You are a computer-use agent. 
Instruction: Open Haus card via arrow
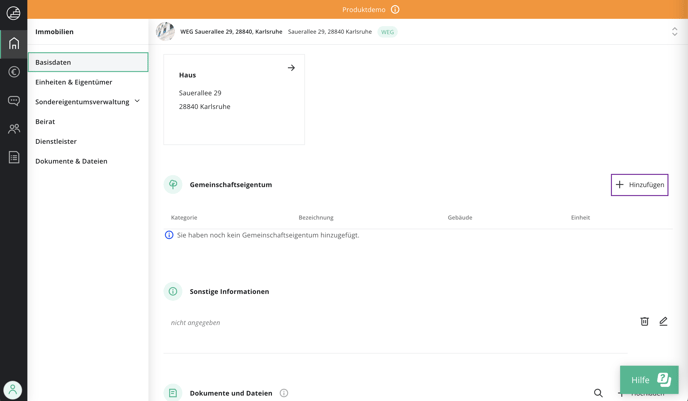(291, 68)
